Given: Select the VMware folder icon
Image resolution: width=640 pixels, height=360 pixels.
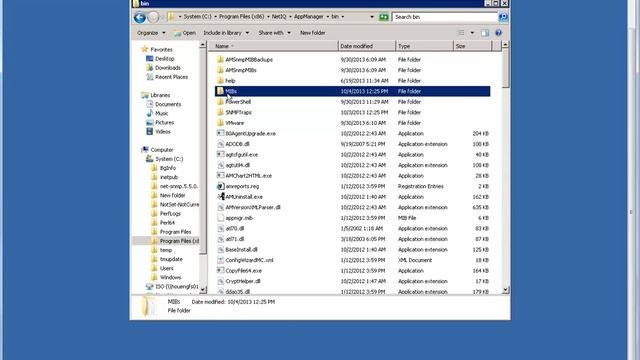Looking at the screenshot, I should coord(220,123).
